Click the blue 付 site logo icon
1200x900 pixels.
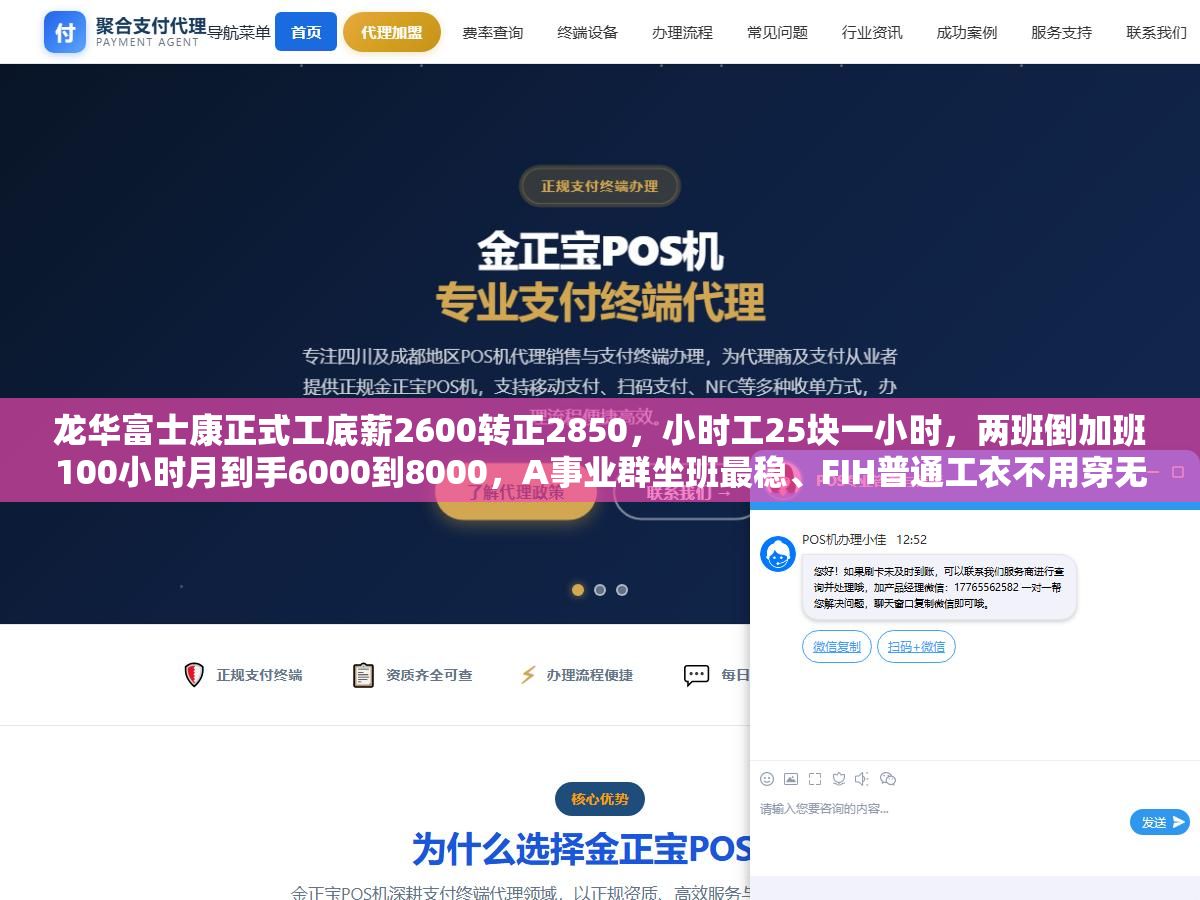tap(65, 32)
